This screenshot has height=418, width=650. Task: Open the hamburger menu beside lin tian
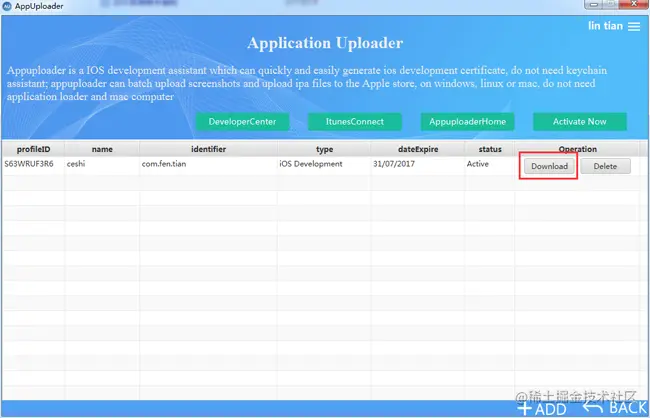(x=634, y=27)
